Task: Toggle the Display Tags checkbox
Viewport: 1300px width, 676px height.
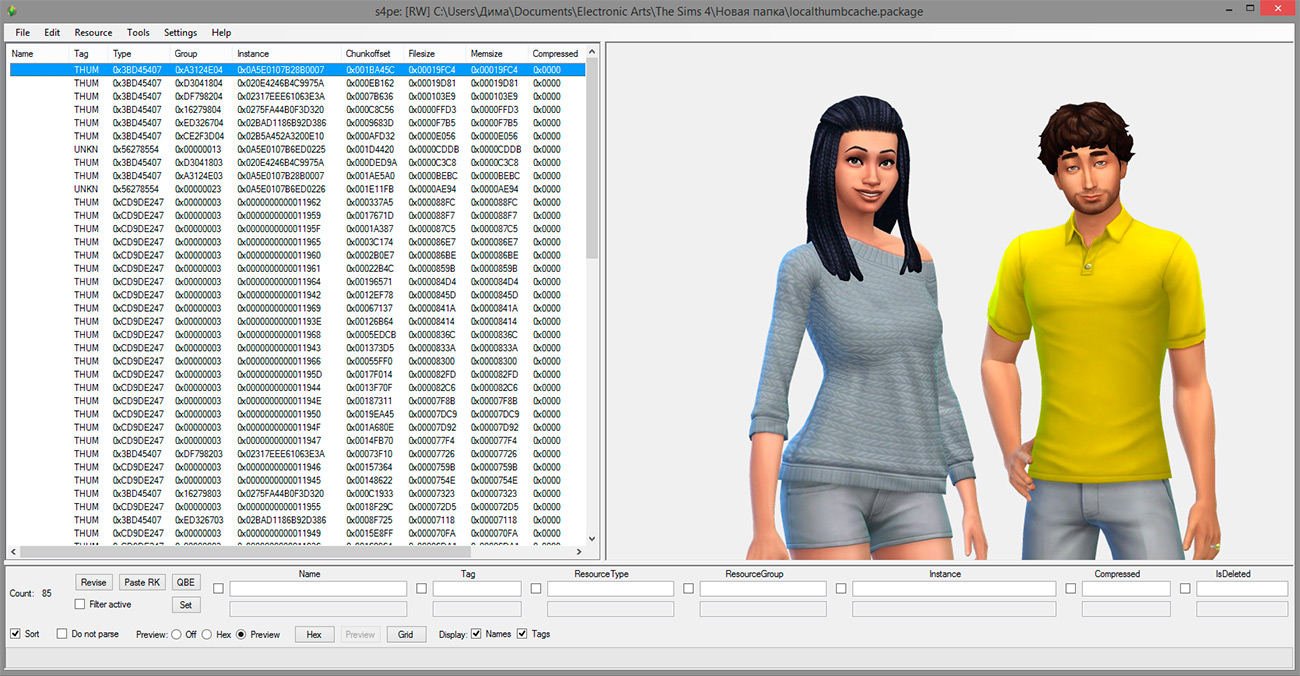Action: [522, 634]
